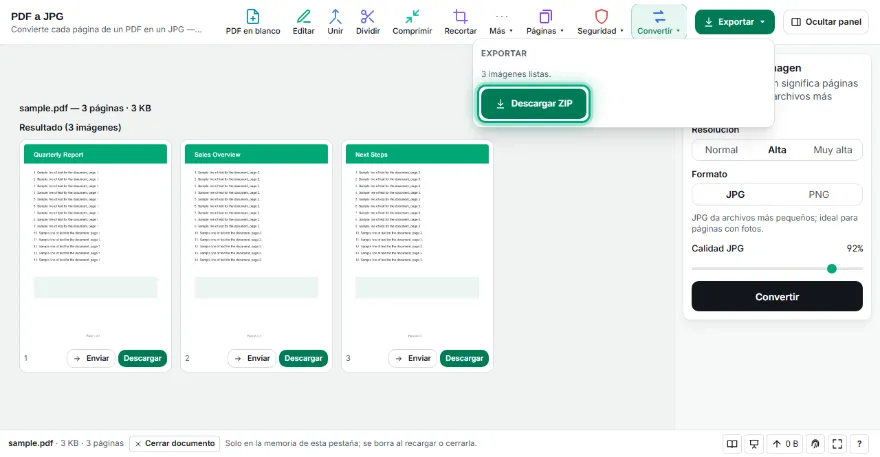The width and height of the screenshot is (880, 457).
Task: Open the Convertir dropdown
Action: click(x=658, y=22)
